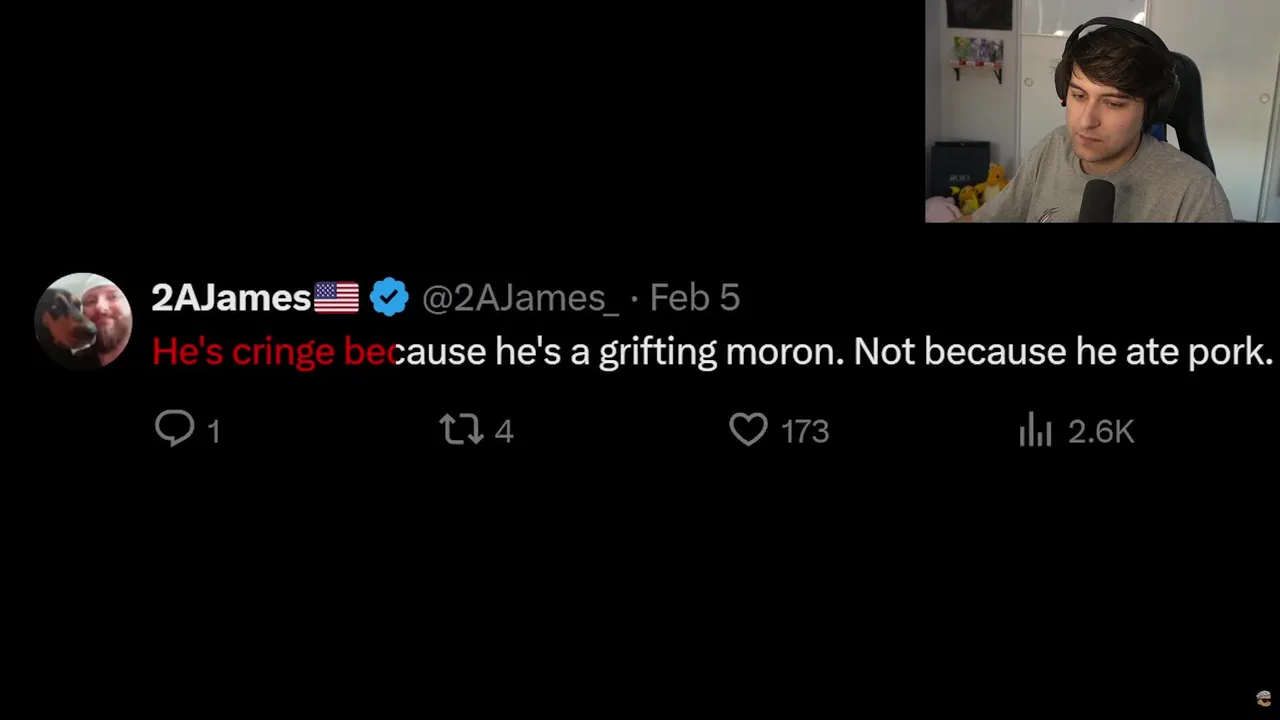Click the reply count of 1
This screenshot has height=720, width=1280.
[x=213, y=431]
